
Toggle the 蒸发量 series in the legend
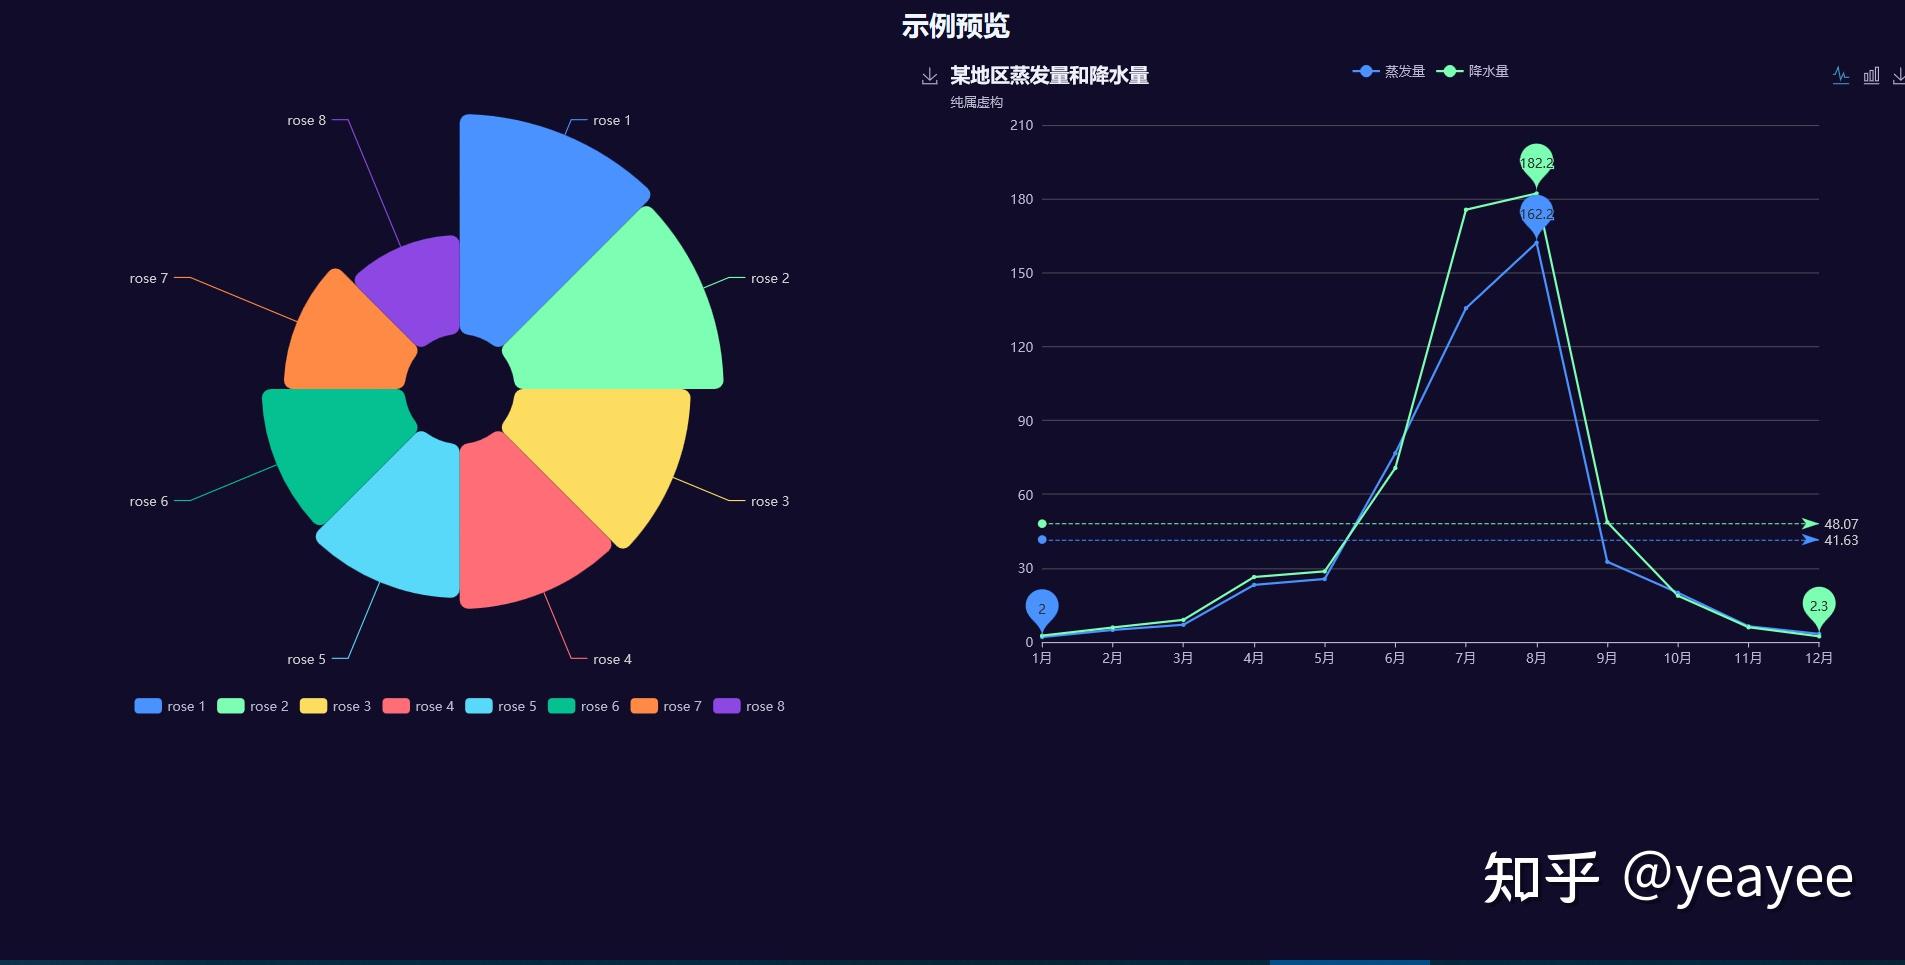coord(1390,70)
